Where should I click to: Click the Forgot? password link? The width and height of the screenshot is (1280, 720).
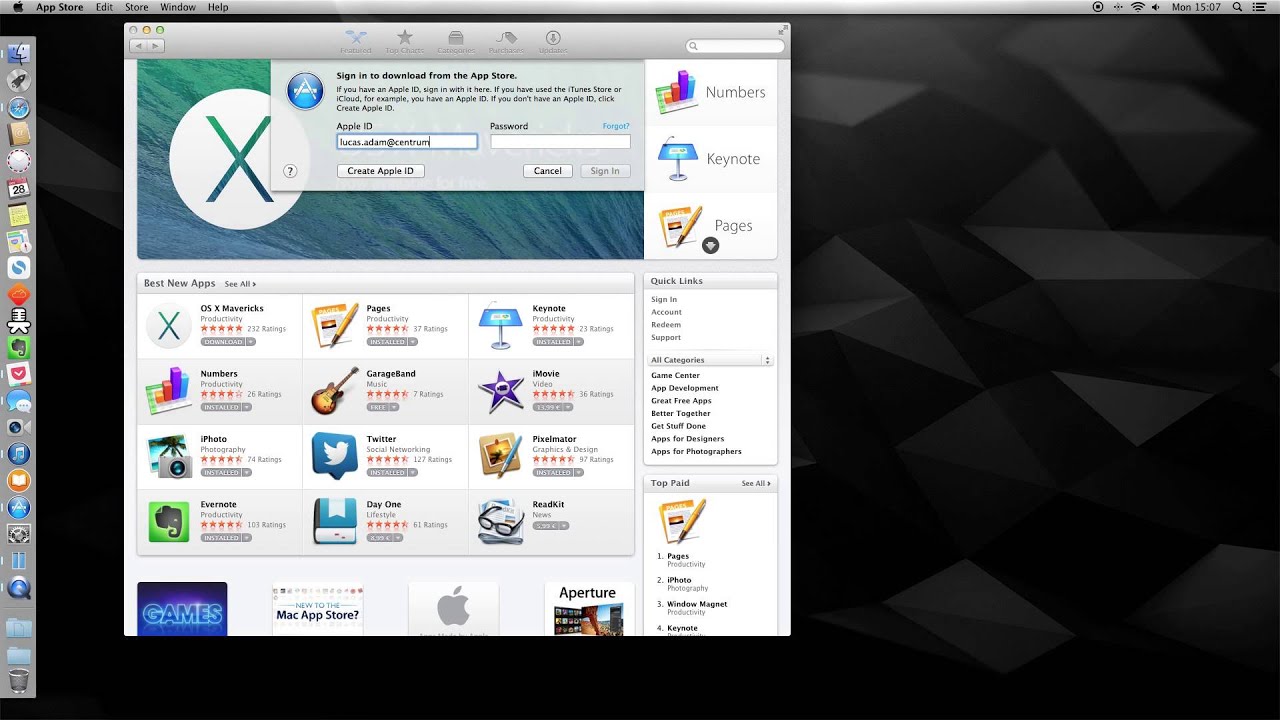616,127
